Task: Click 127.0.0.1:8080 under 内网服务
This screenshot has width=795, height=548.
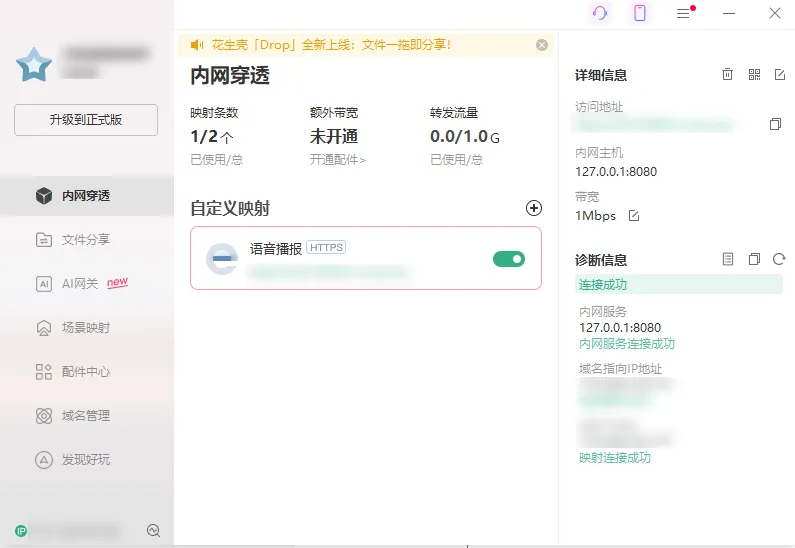Action: click(x=620, y=328)
